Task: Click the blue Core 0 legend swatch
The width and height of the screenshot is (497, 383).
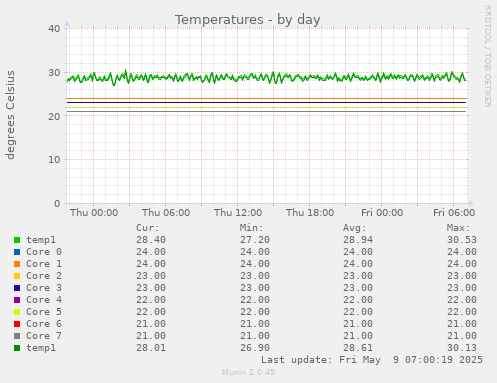Action: [x=17, y=252]
